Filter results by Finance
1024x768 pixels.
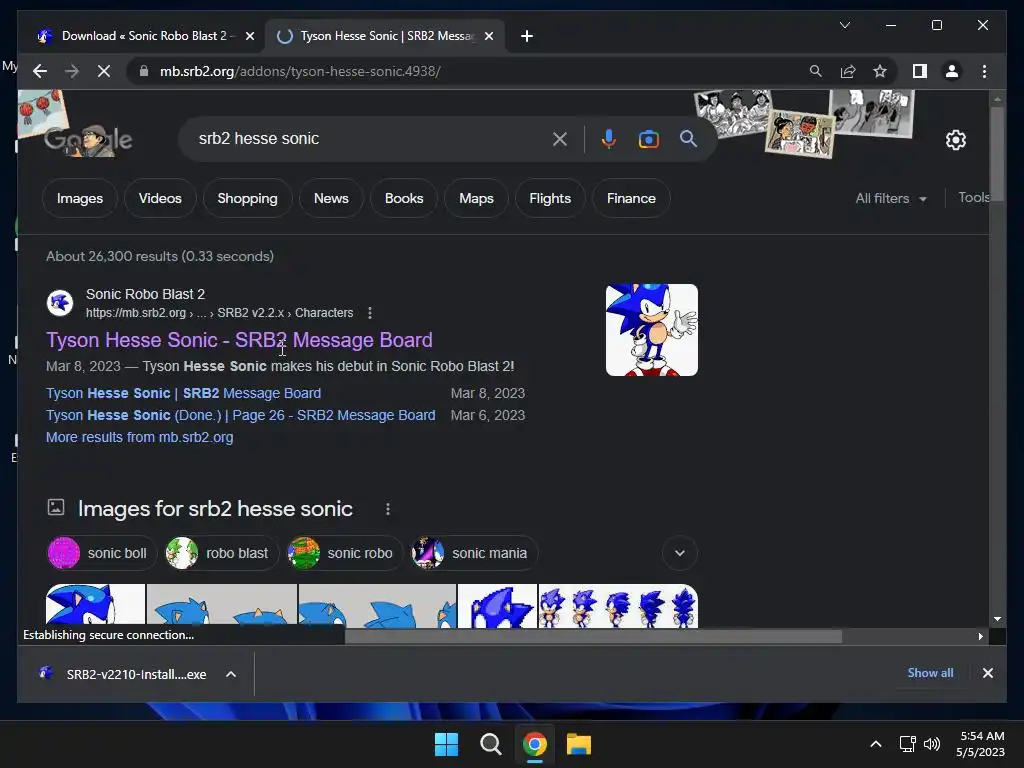click(x=631, y=199)
